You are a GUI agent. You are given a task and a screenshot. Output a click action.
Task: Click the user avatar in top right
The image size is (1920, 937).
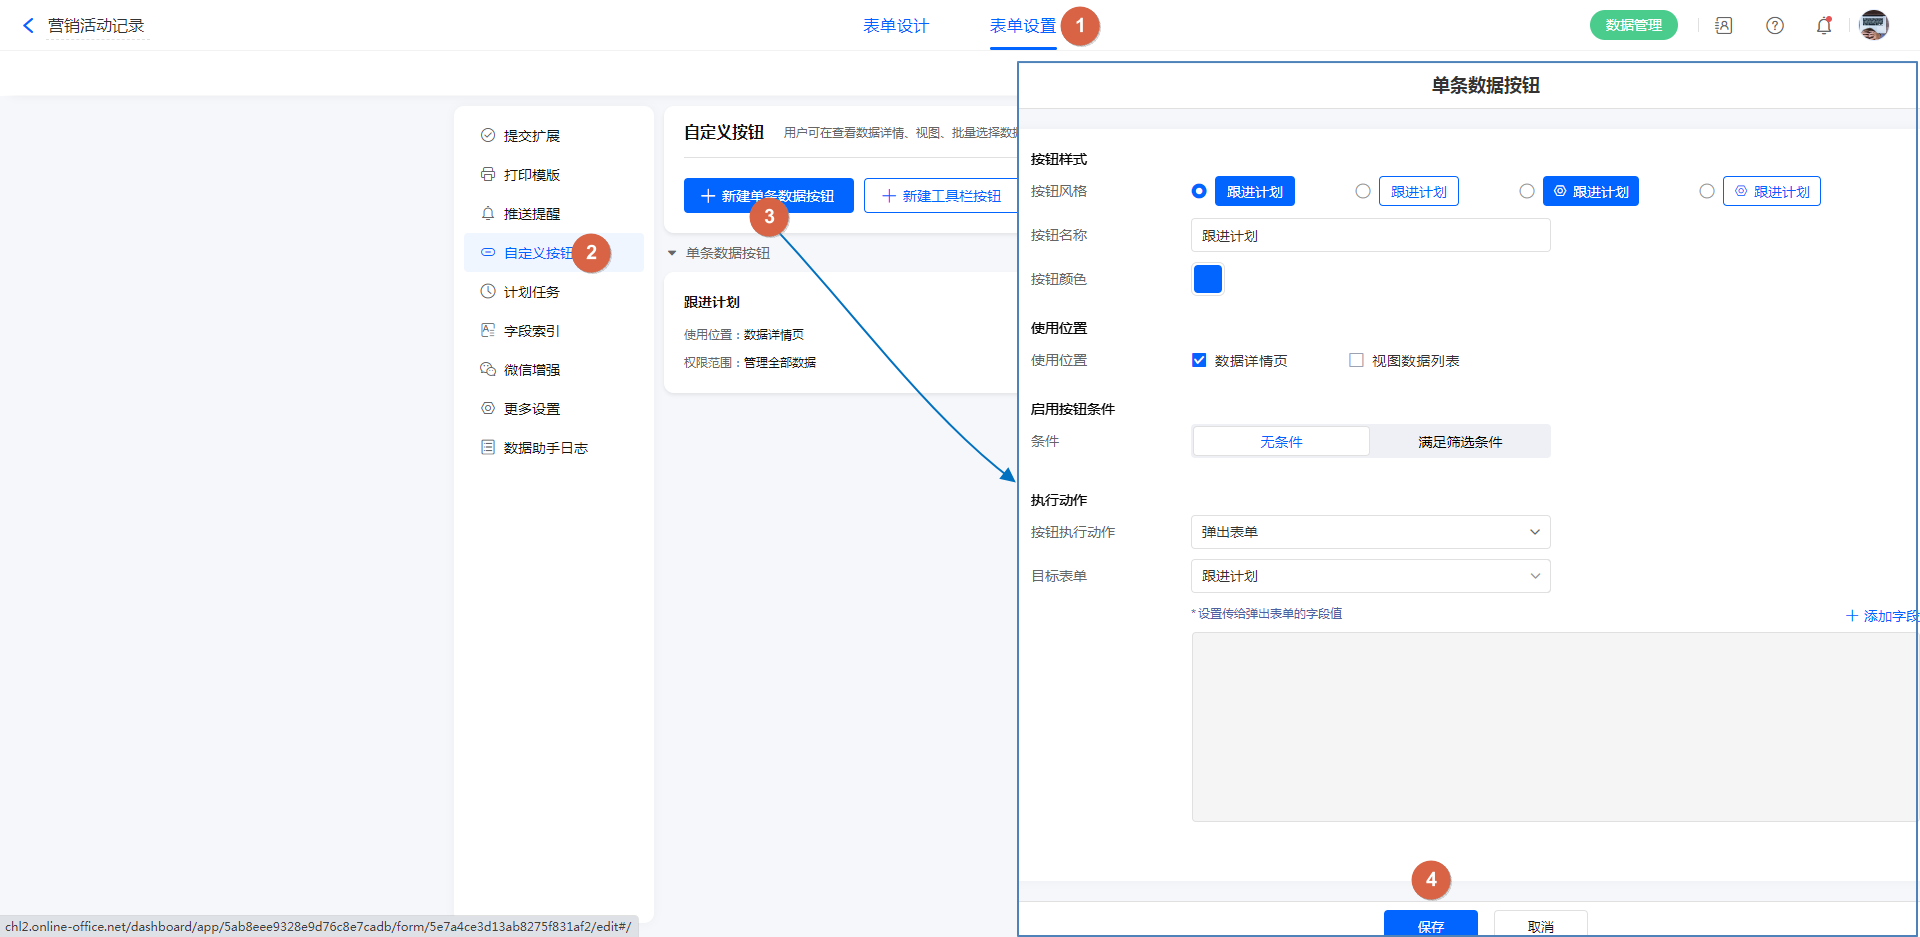[x=1873, y=25]
